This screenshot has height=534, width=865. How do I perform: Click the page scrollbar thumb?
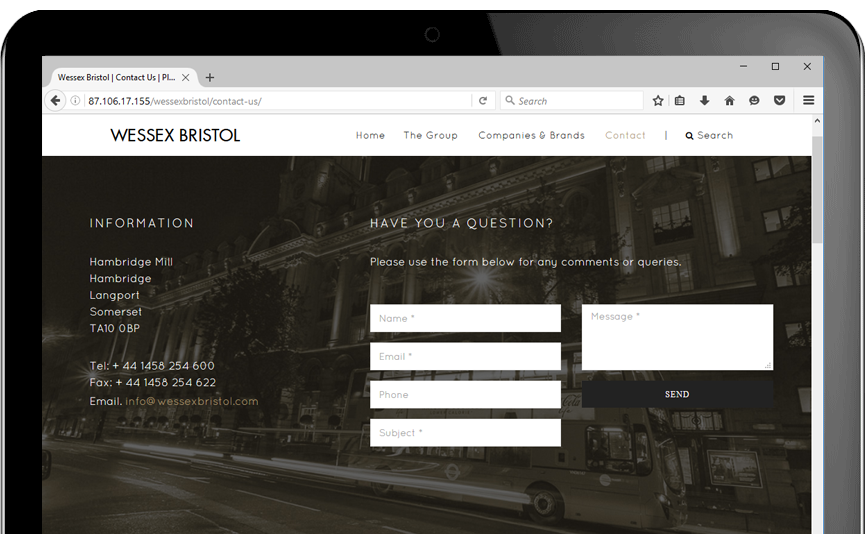817,188
